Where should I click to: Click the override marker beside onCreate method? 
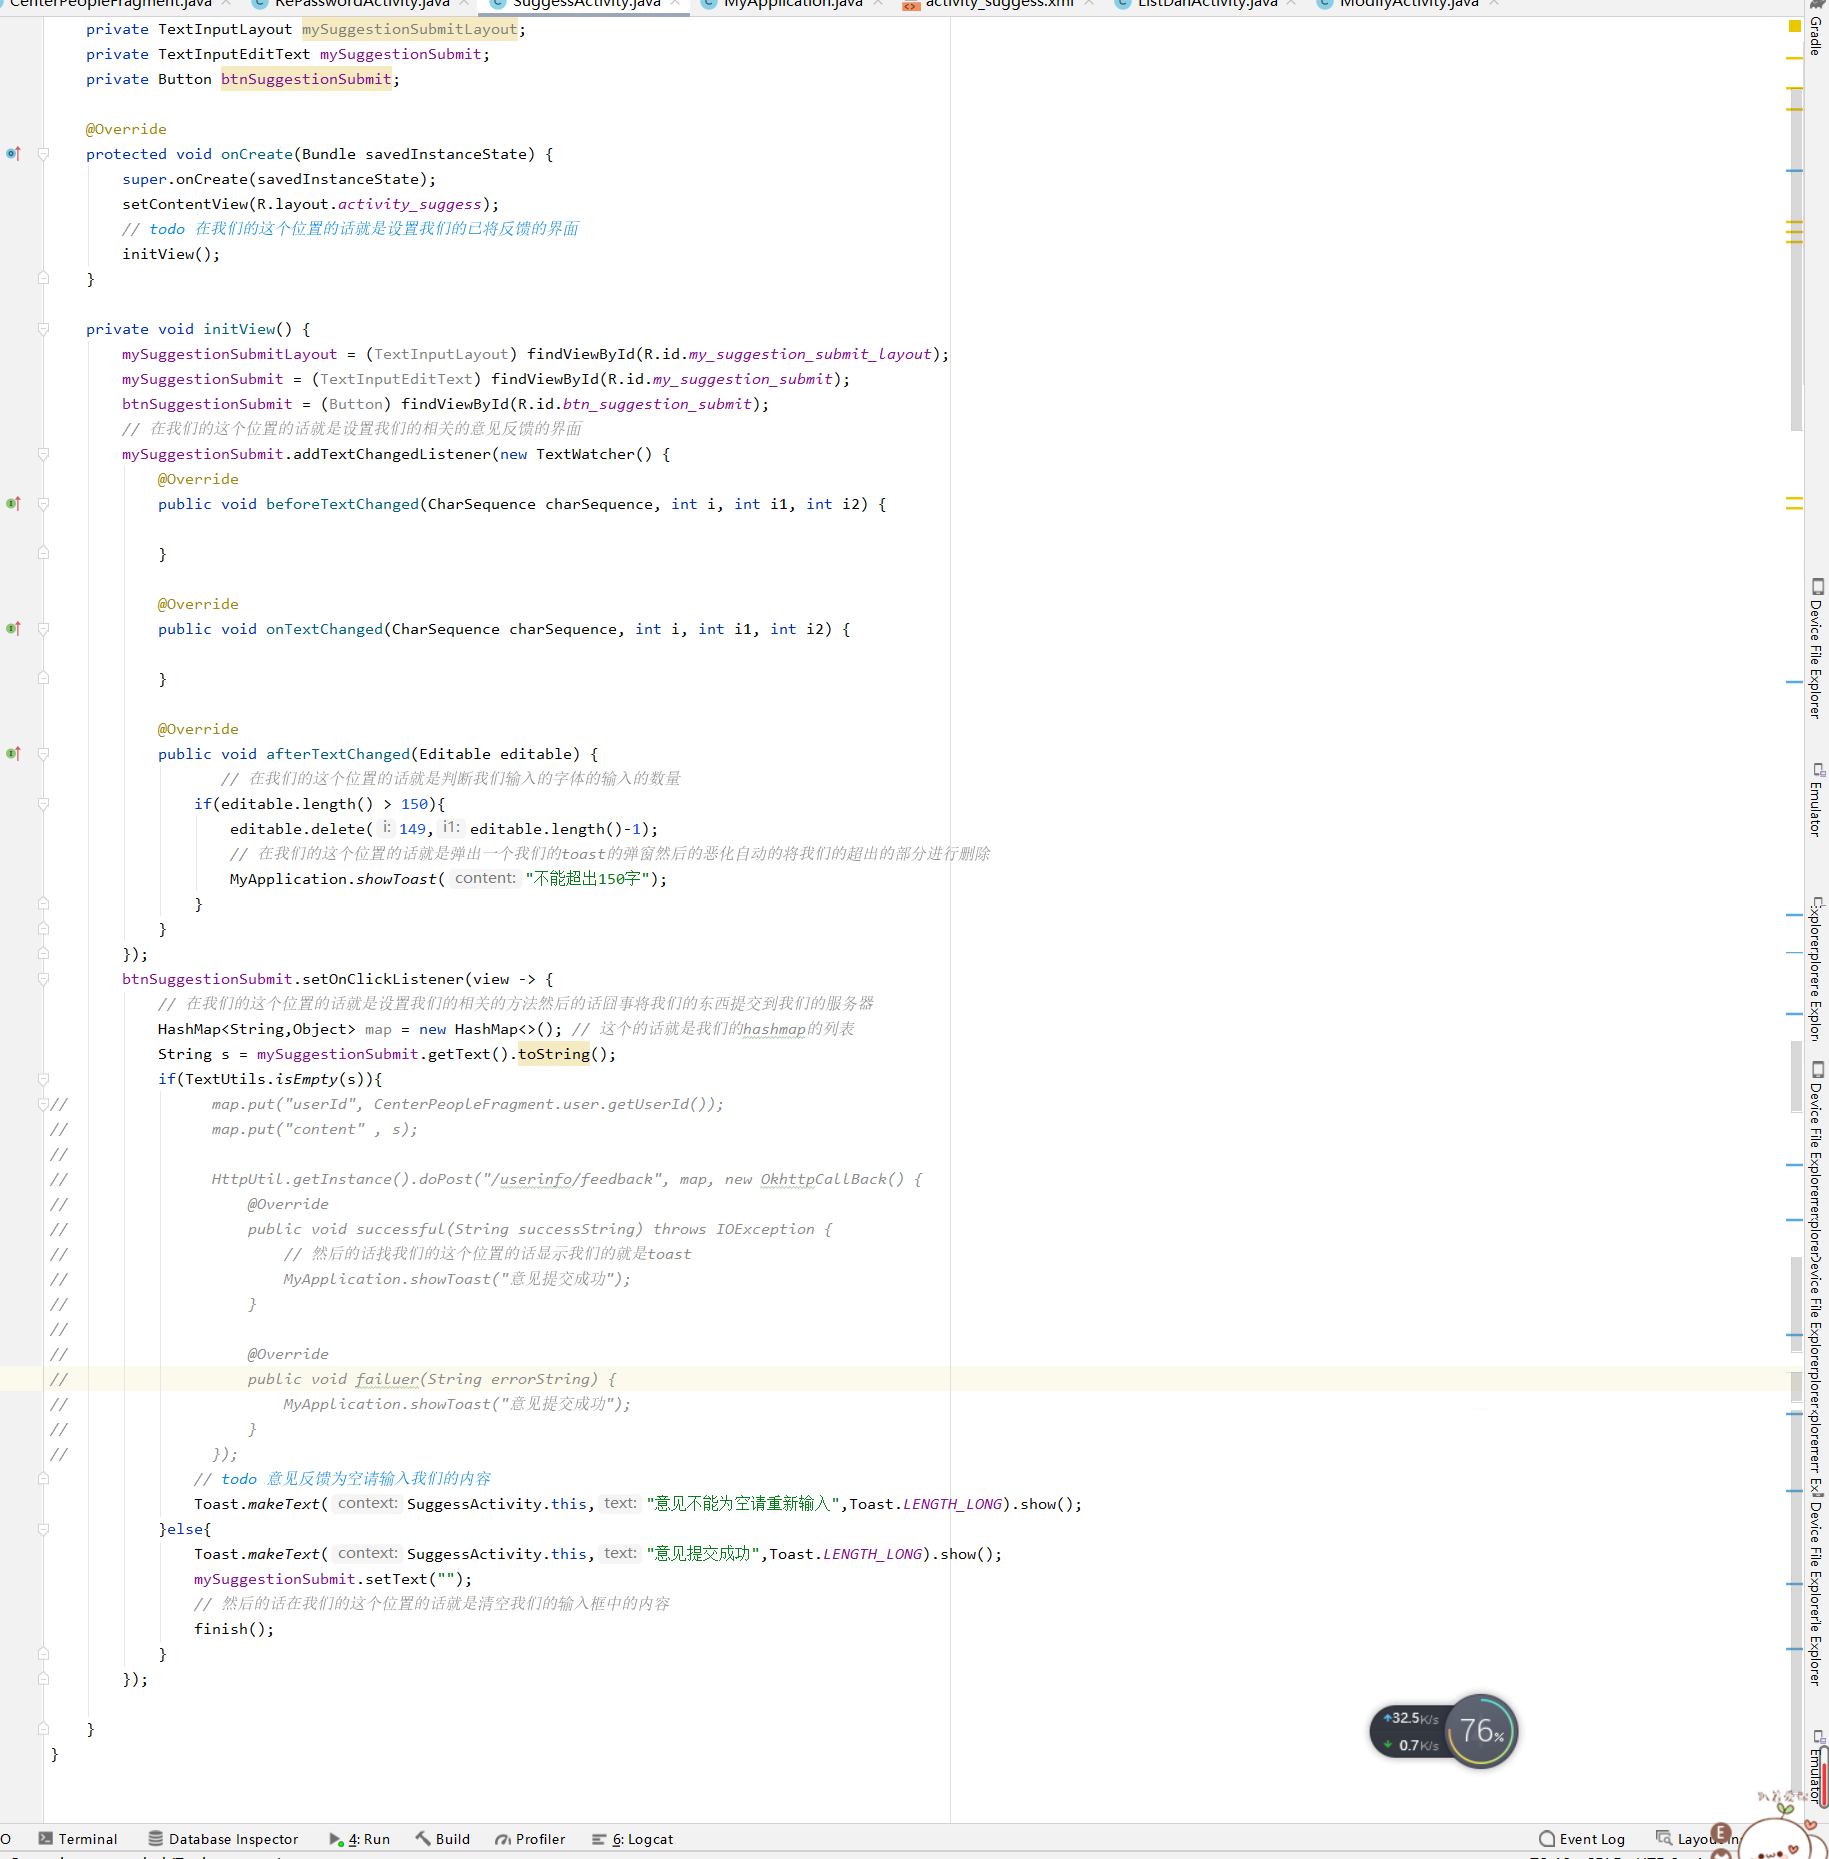point(13,153)
